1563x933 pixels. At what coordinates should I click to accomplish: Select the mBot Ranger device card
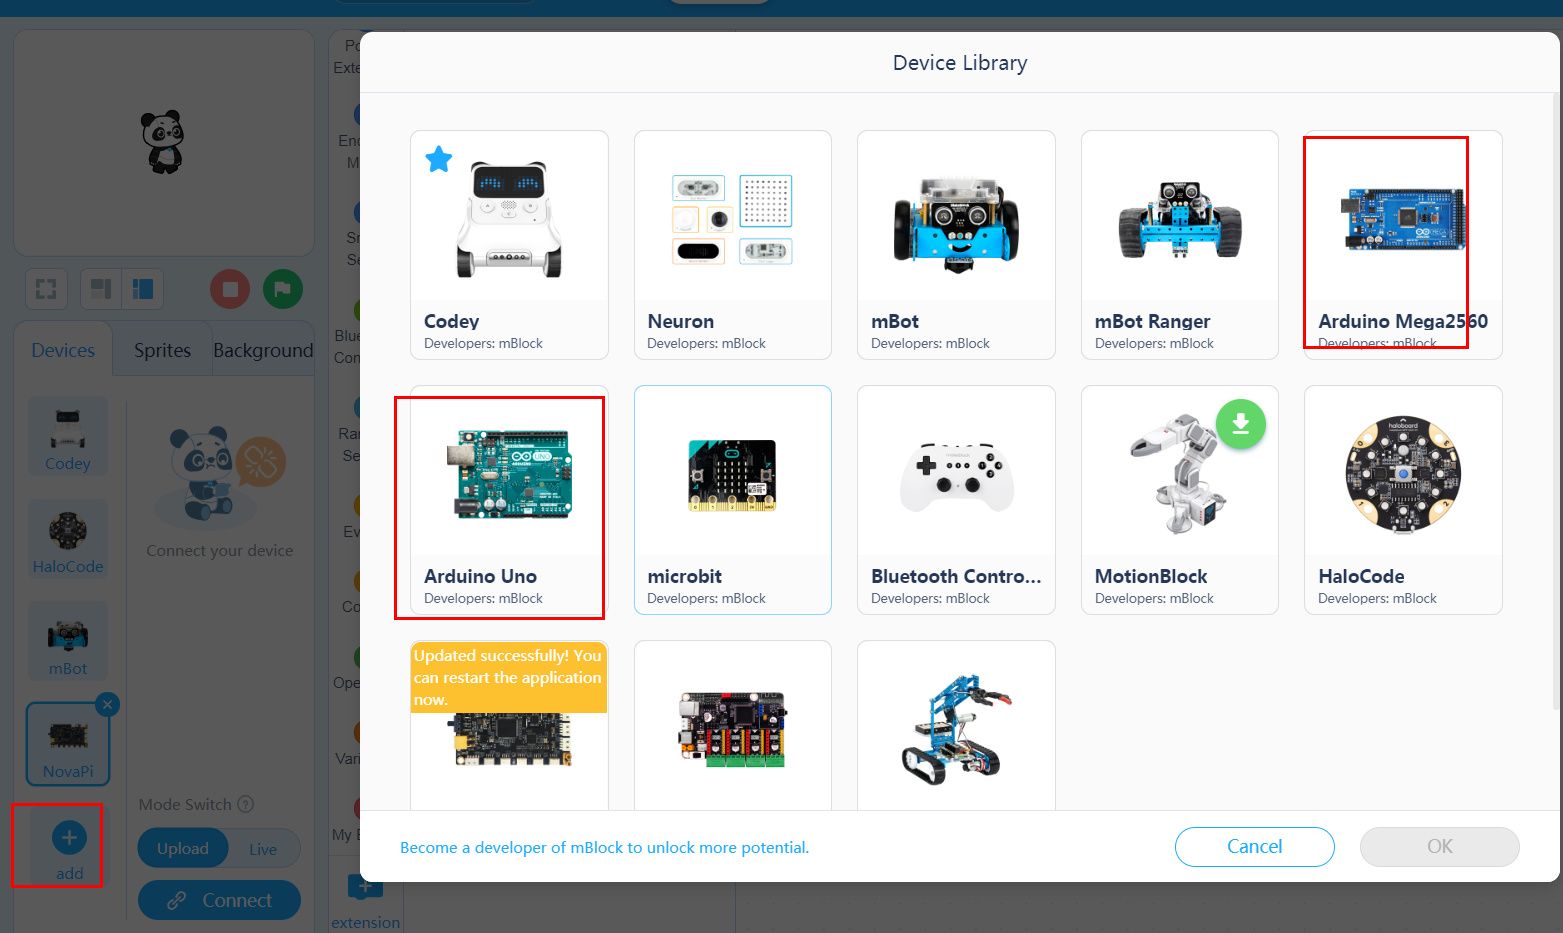pos(1180,244)
